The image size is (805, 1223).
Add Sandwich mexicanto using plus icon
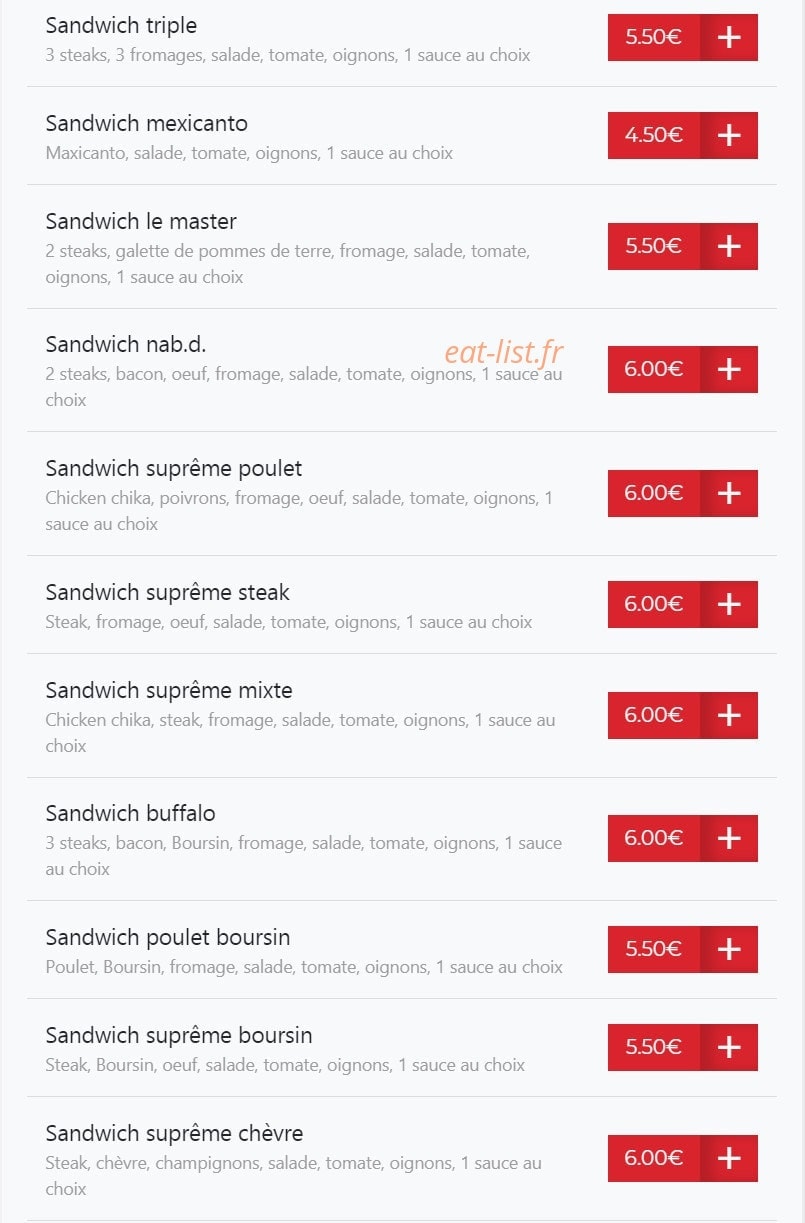pyautogui.click(x=729, y=136)
